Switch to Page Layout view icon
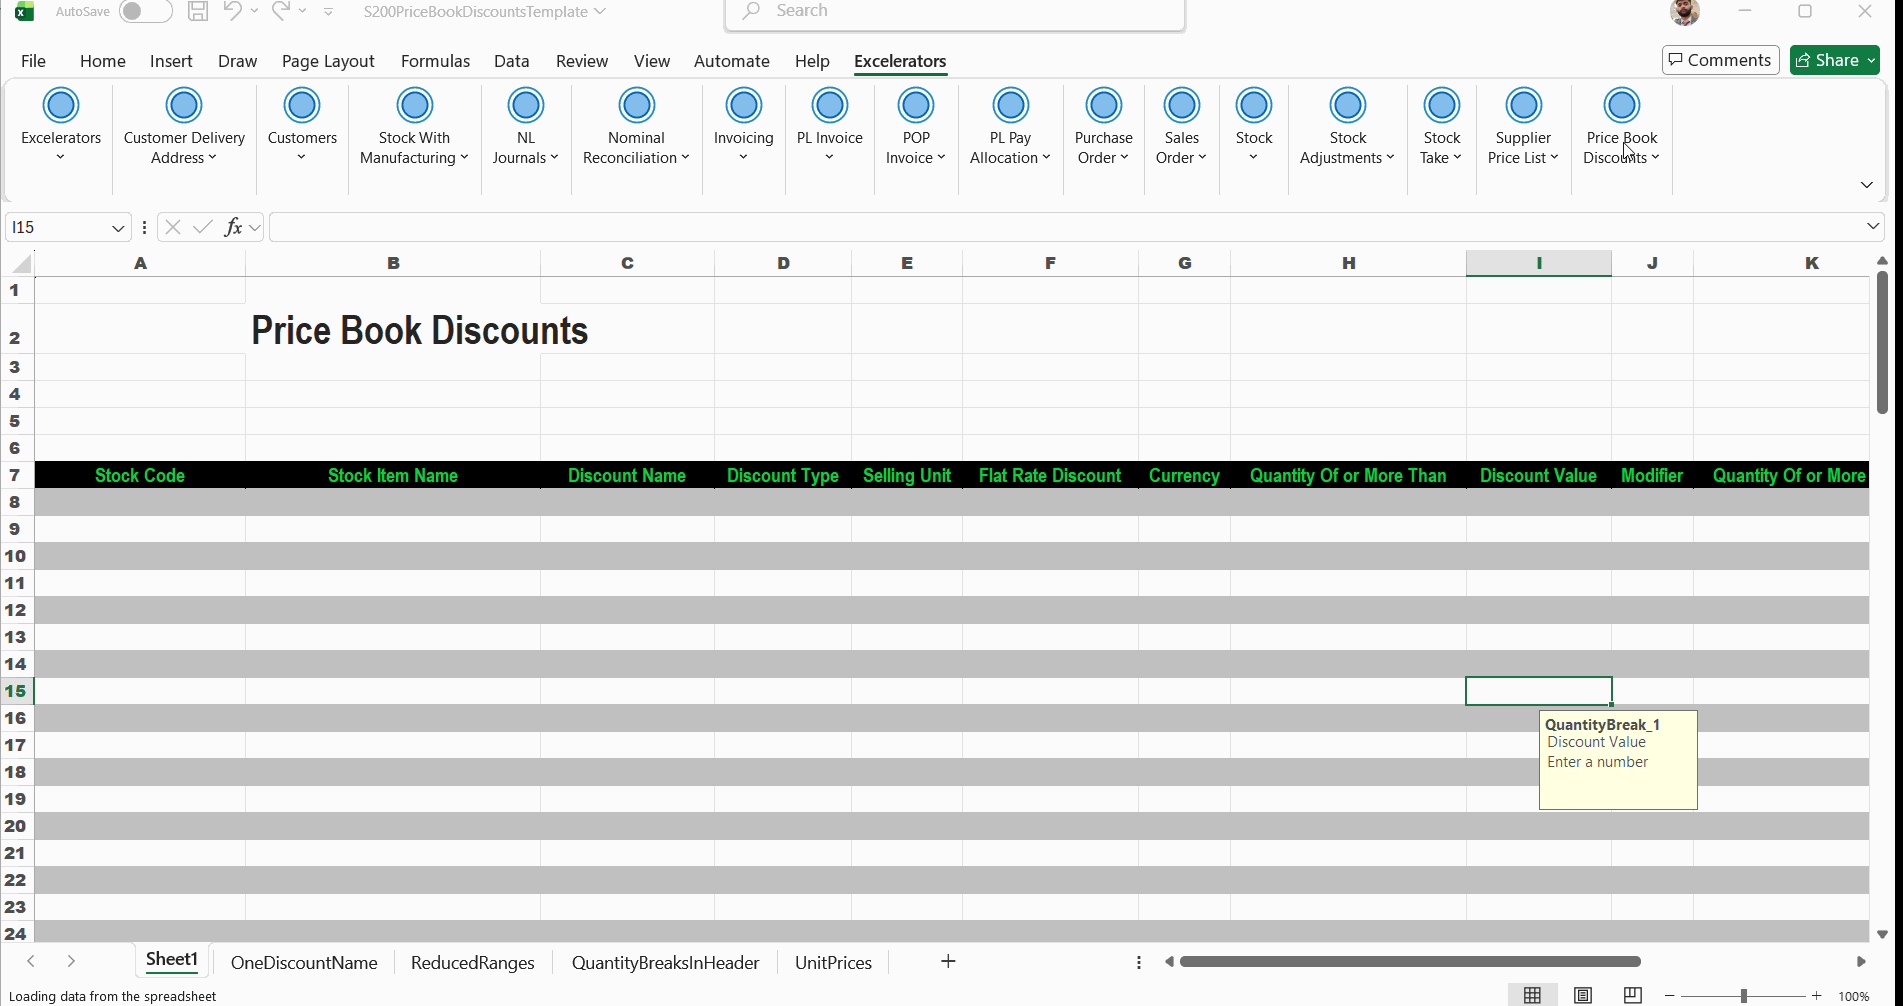 coord(1583,995)
